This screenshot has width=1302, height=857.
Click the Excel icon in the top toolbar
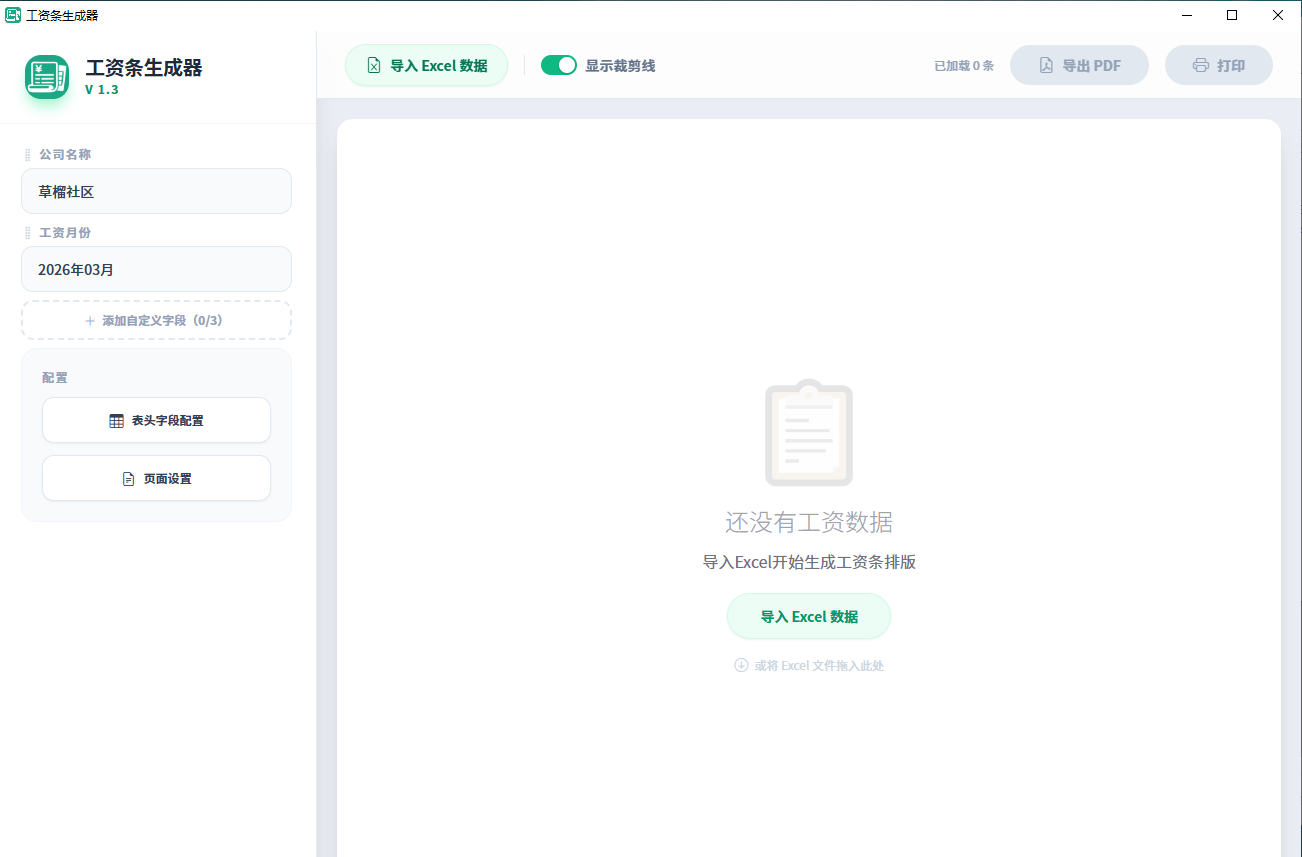[374, 66]
